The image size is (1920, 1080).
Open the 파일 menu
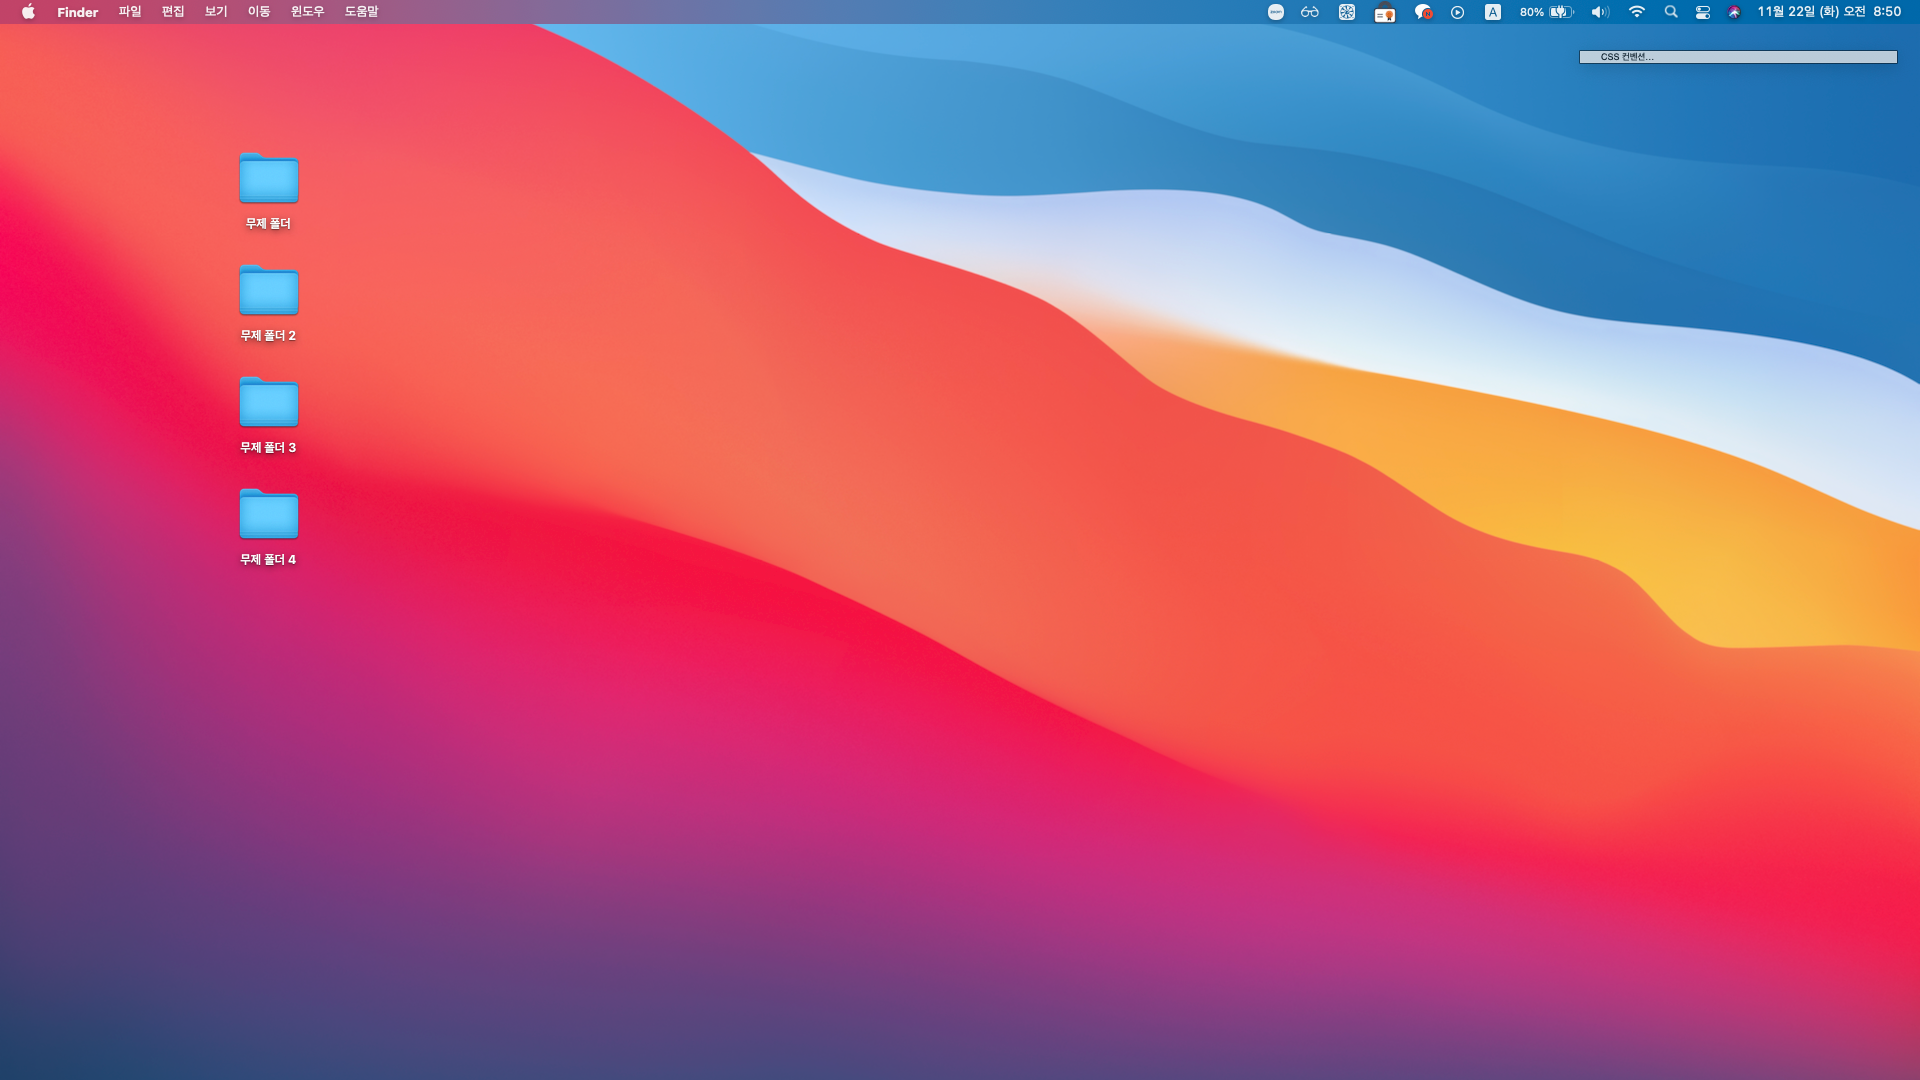coord(130,12)
